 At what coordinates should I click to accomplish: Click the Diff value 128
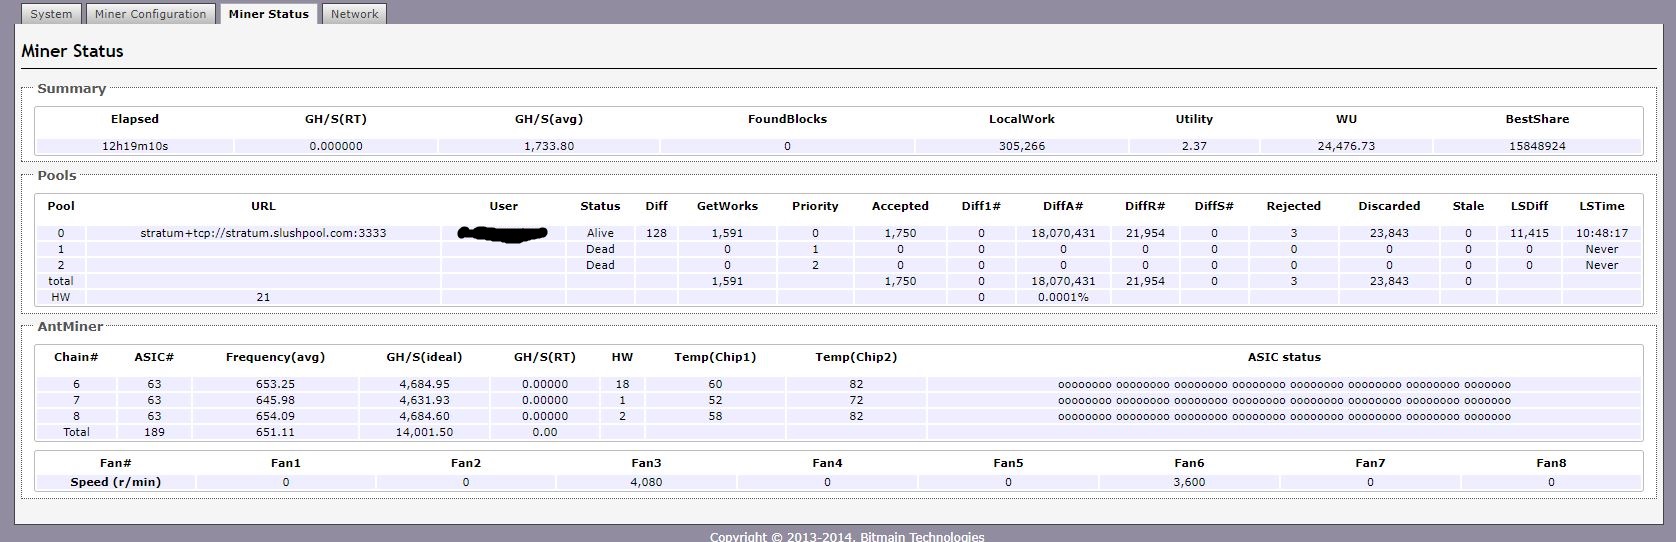pos(656,233)
